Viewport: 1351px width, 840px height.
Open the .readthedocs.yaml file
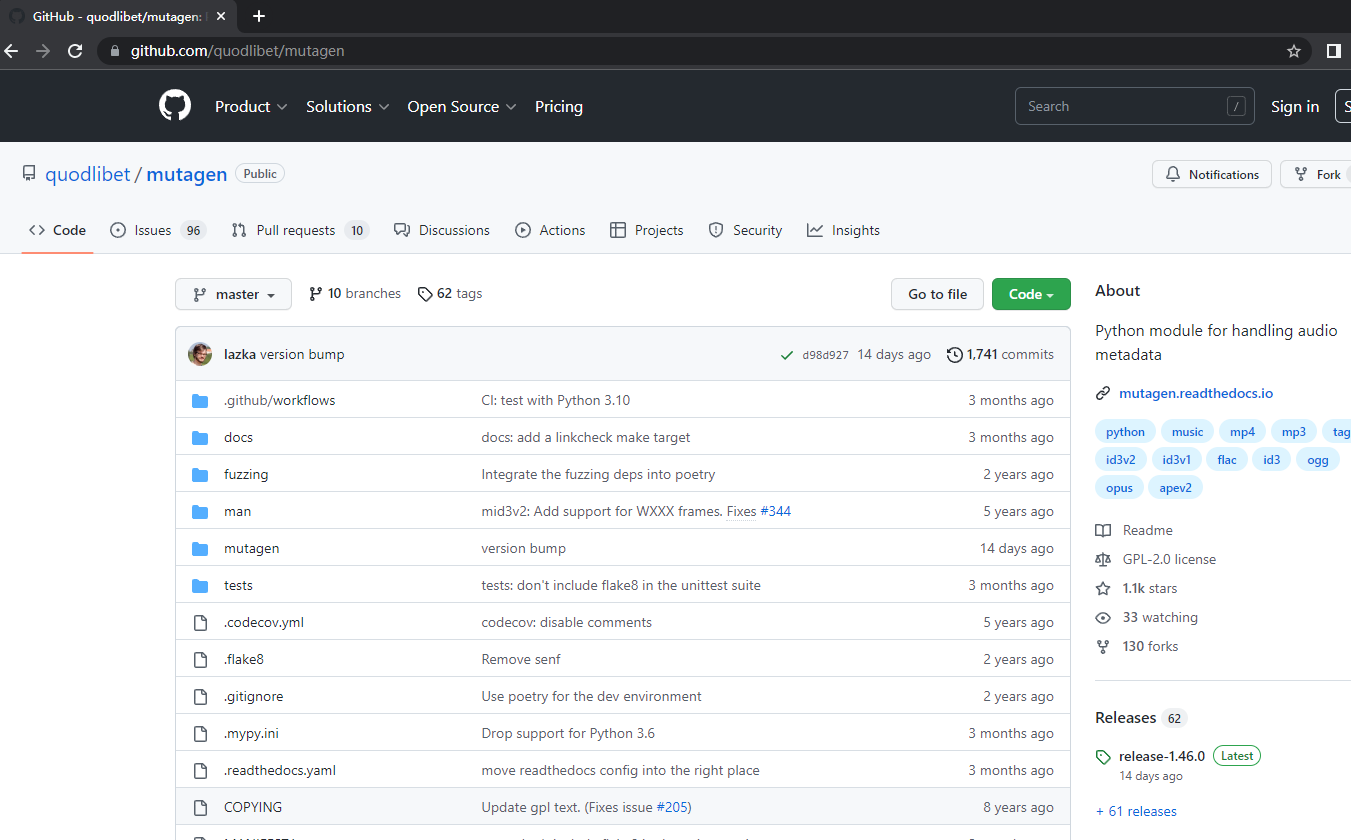pos(280,771)
